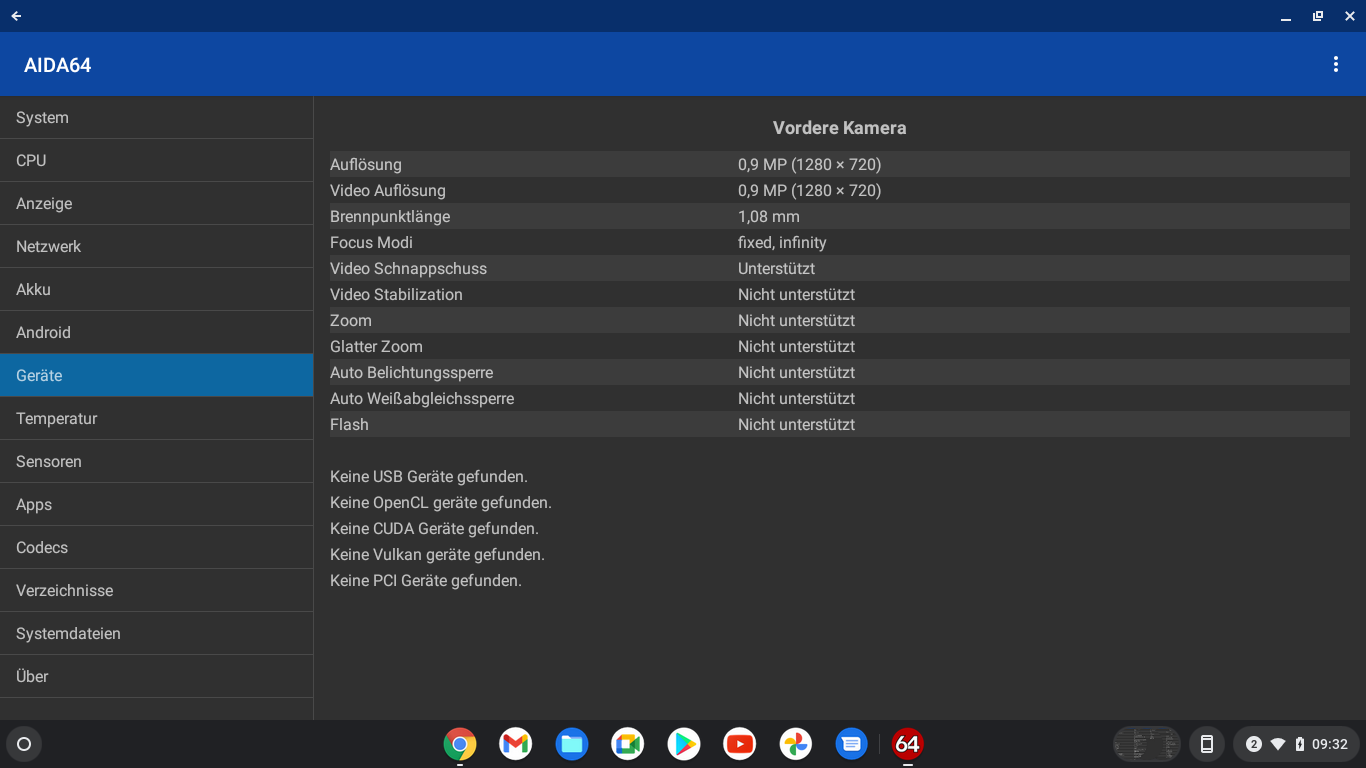The image size is (1366, 768).
Task: Switch to the Anzeige section
Action: pyautogui.click(x=157, y=204)
